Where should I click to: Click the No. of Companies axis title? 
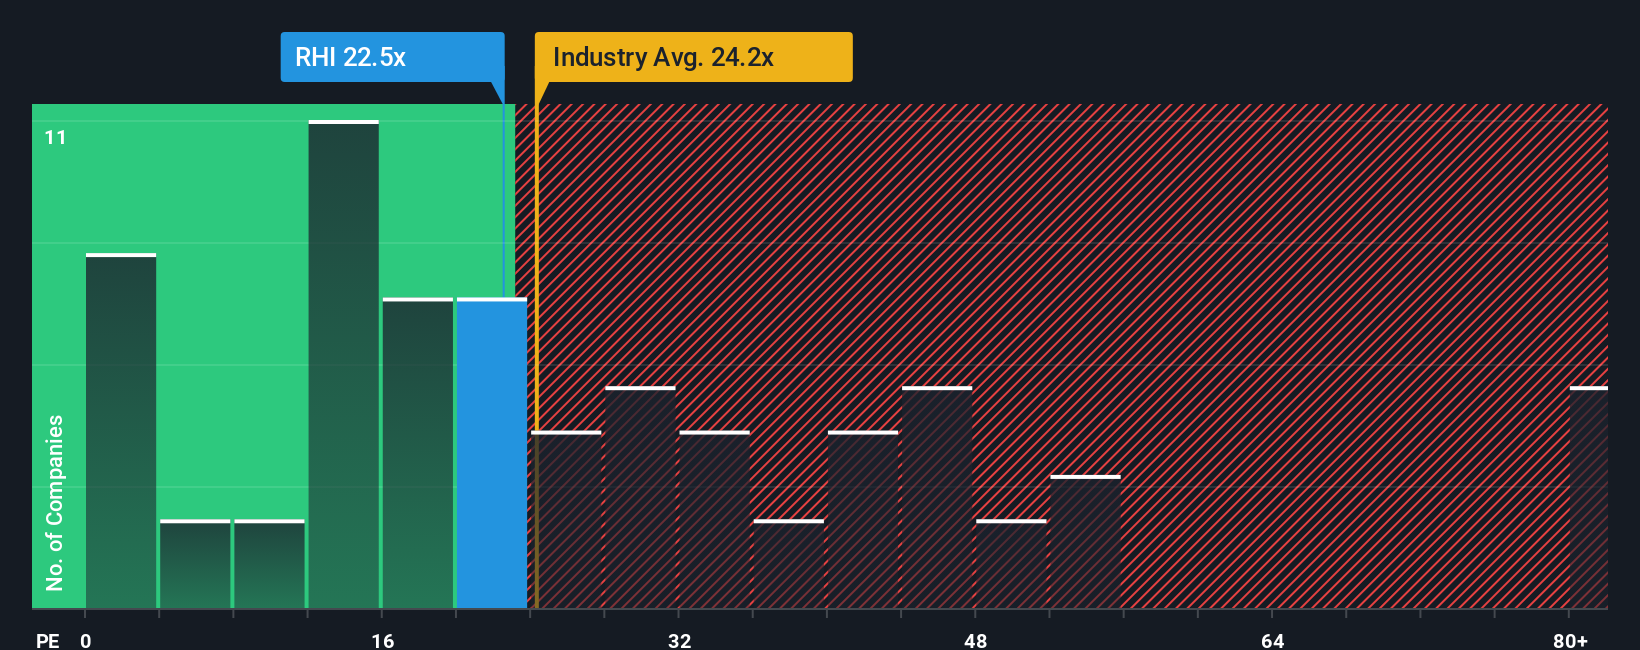pyautogui.click(x=55, y=502)
